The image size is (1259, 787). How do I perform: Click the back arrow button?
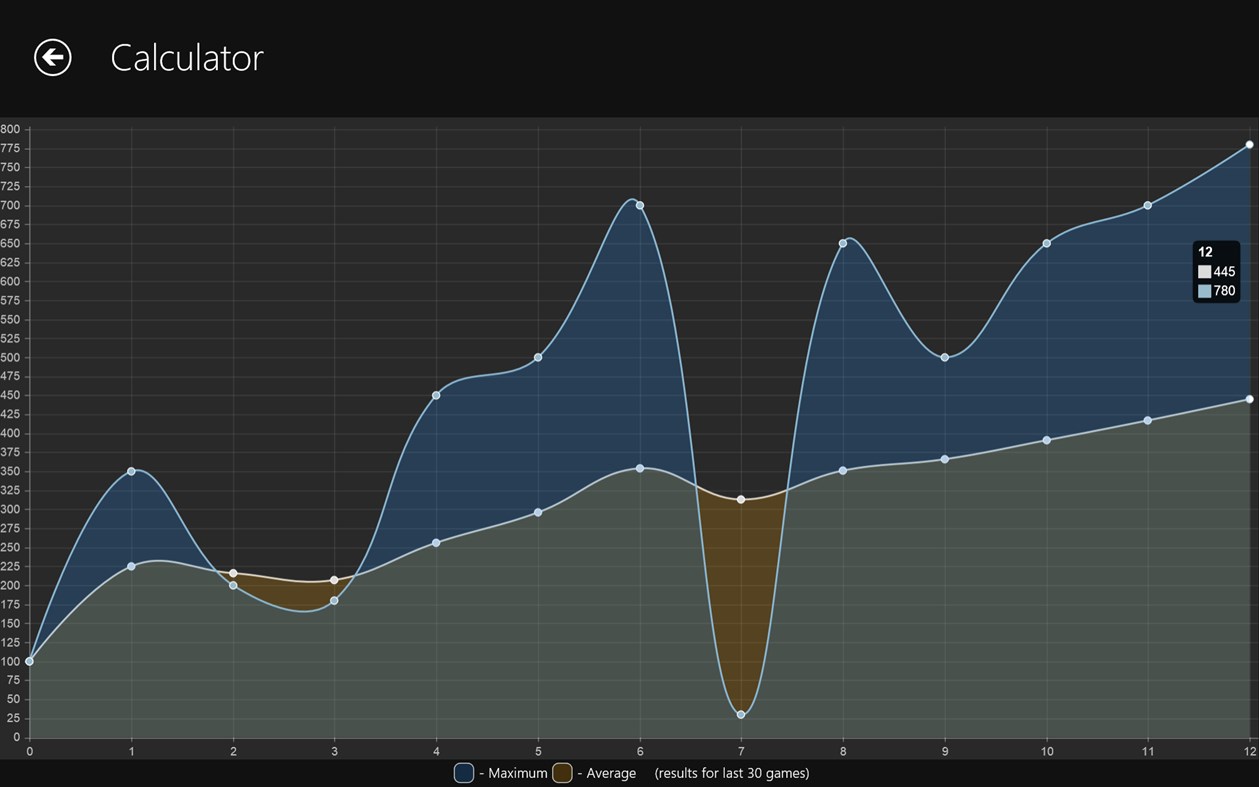(x=53, y=57)
